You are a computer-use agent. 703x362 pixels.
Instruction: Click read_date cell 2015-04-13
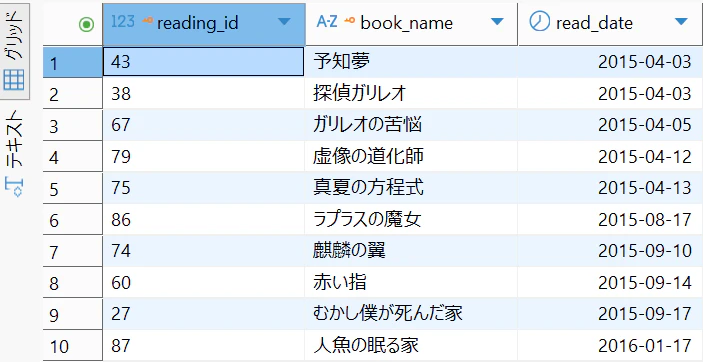[x=611, y=188]
